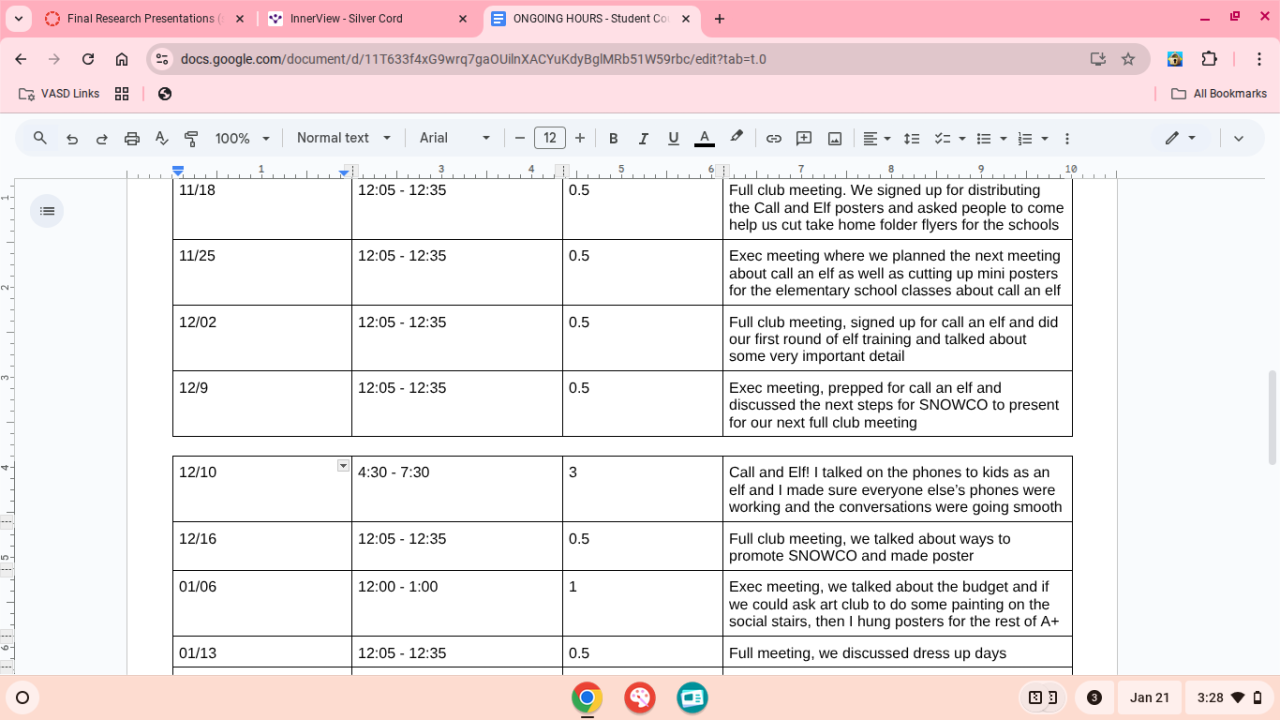Open the ChromeOS launcher

(x=22, y=697)
